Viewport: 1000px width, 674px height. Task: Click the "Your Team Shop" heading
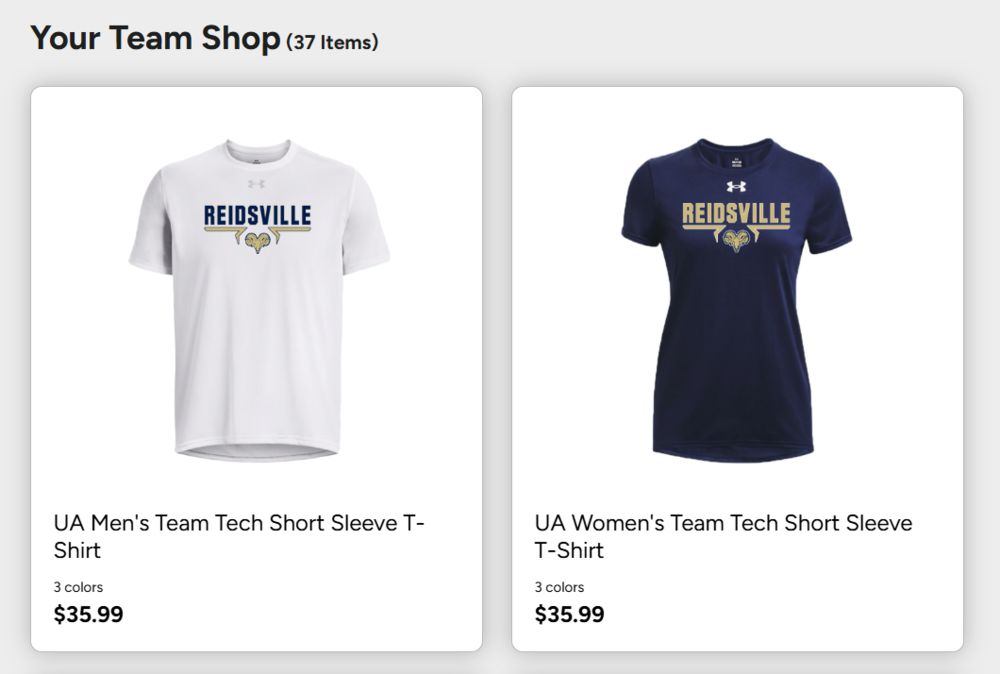pyautogui.click(x=155, y=38)
